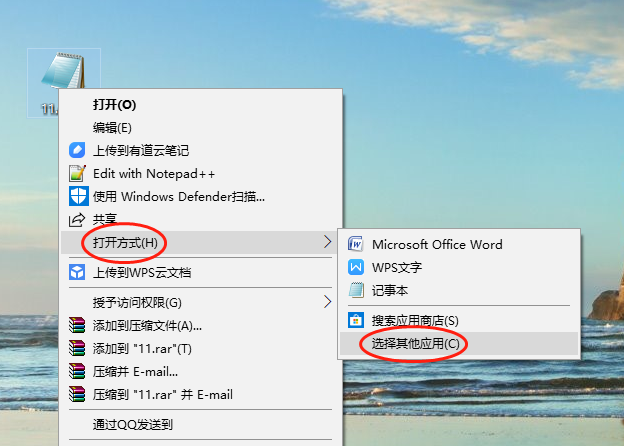Viewport: 624px width, 446px height.
Task: Select the 11 text file desktop icon
Action: tap(64, 83)
